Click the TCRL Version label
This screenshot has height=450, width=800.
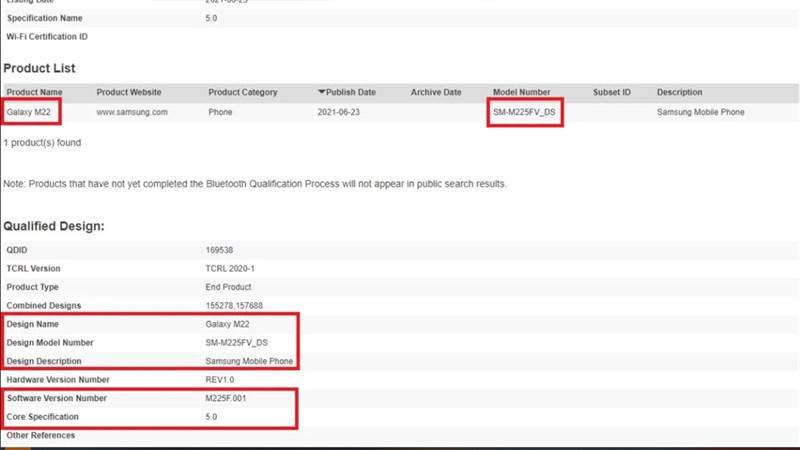coord(33,268)
